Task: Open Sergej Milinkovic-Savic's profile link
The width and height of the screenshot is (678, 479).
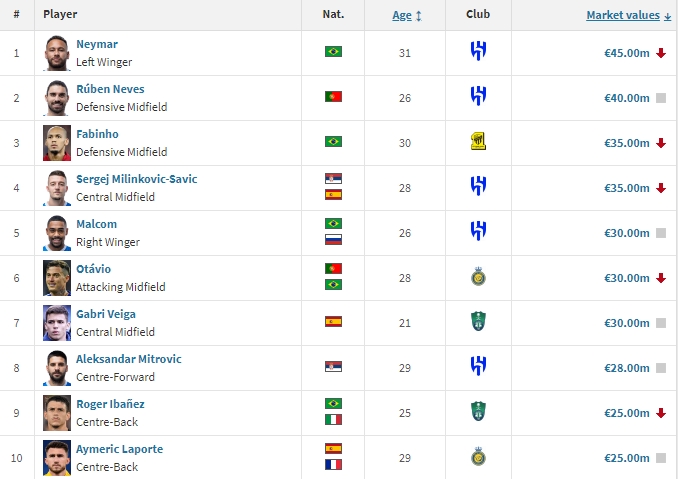Action: click(x=136, y=179)
